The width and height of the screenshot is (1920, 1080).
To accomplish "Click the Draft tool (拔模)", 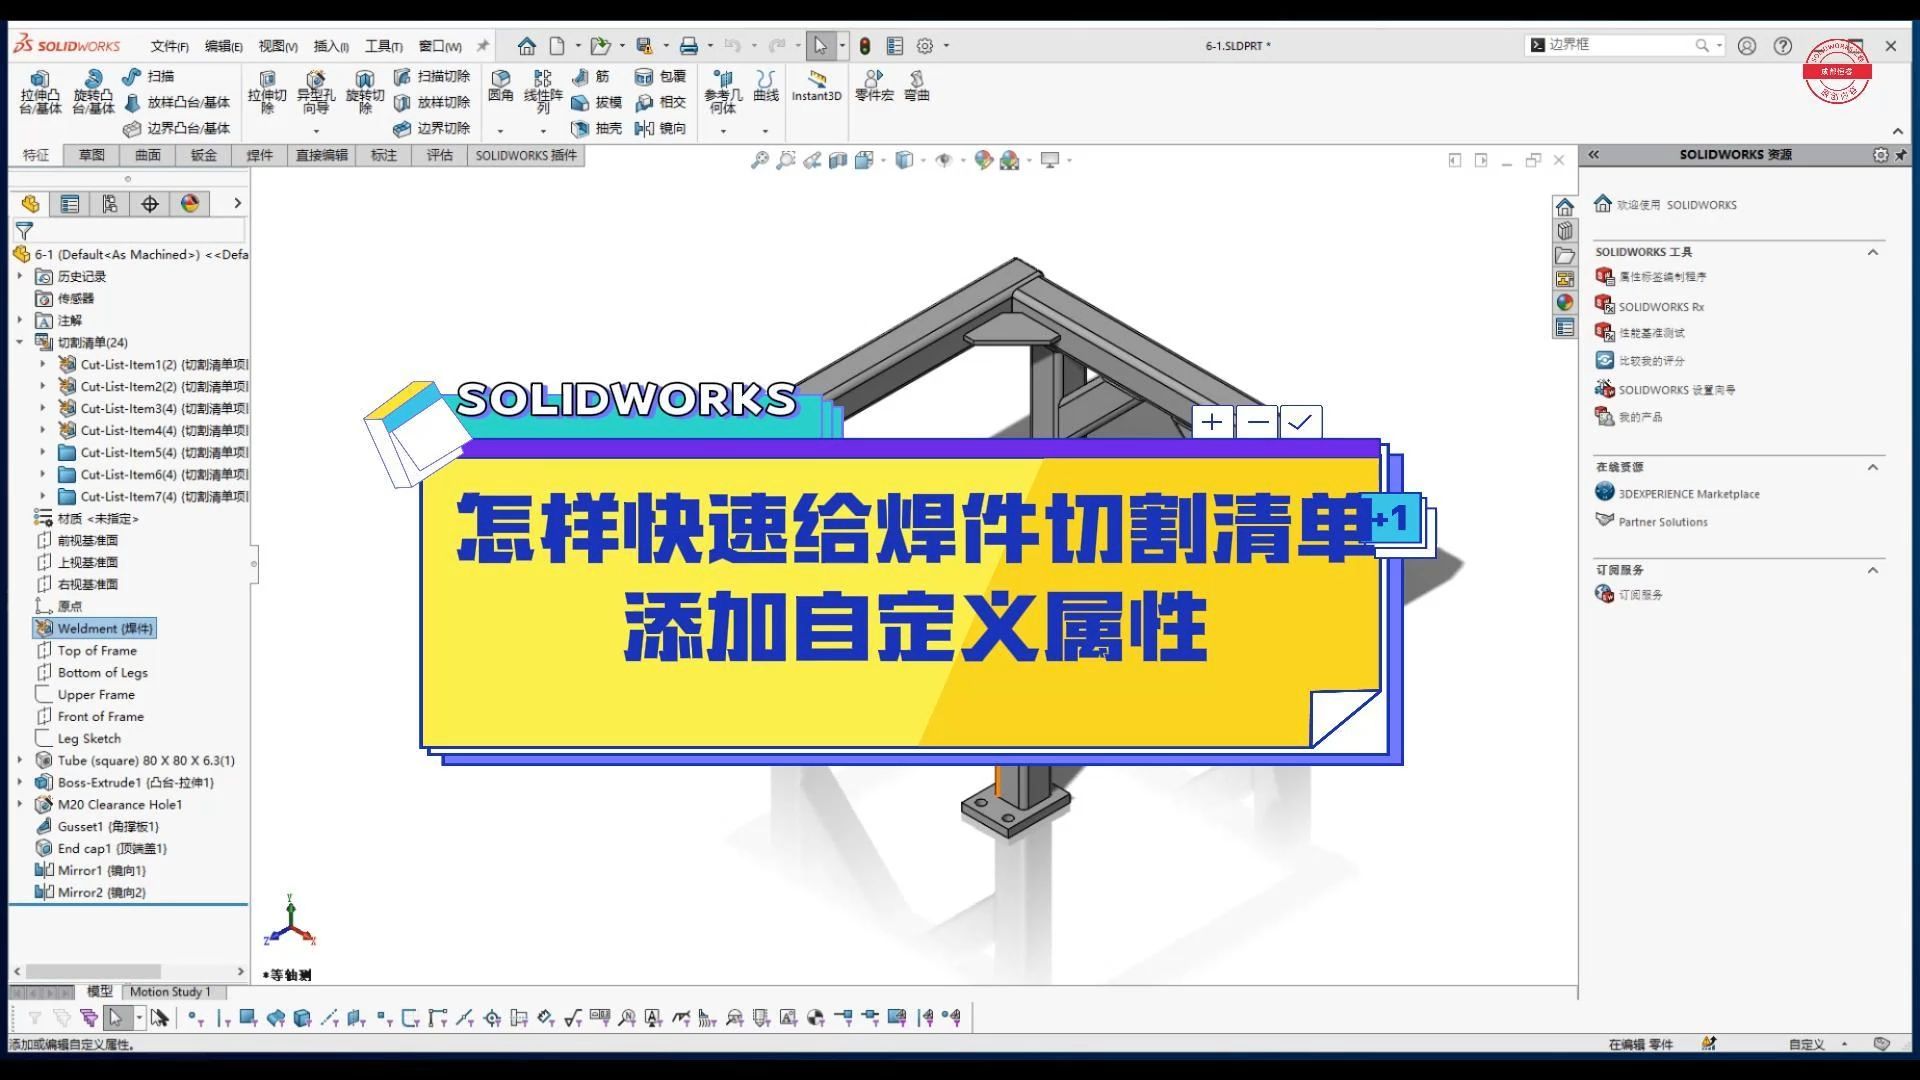I will (597, 102).
